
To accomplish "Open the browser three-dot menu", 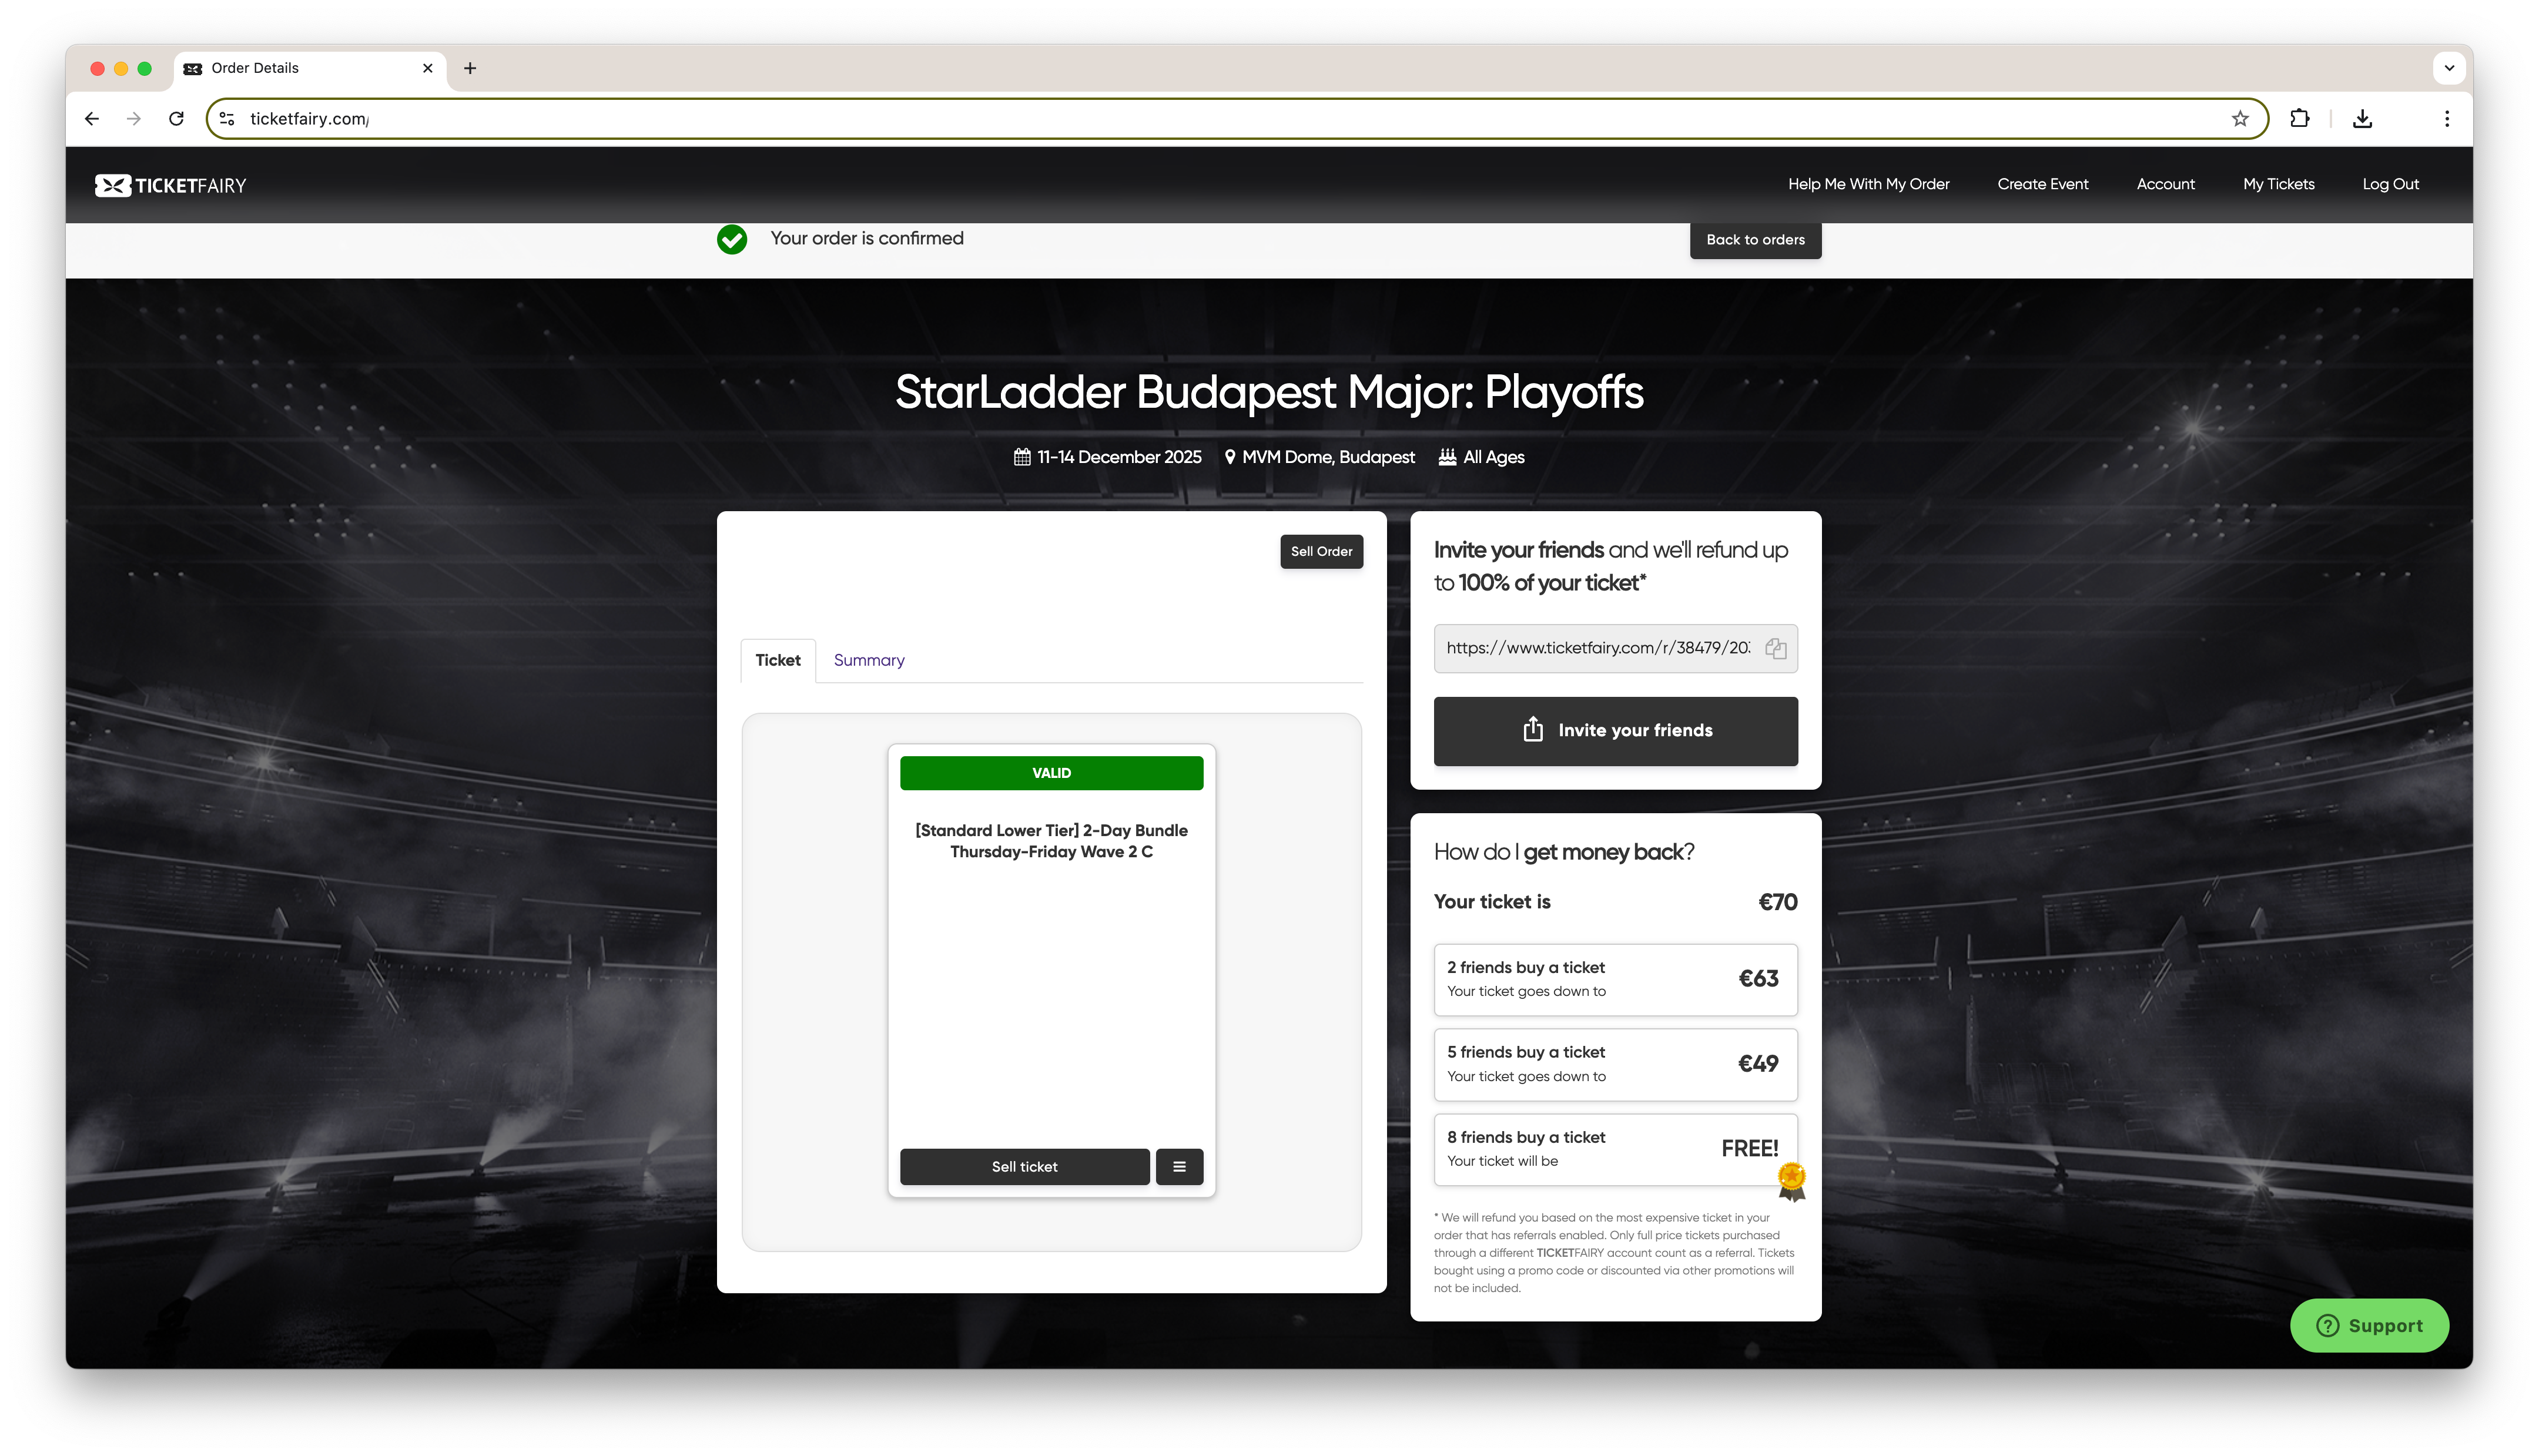I will tap(2446, 119).
